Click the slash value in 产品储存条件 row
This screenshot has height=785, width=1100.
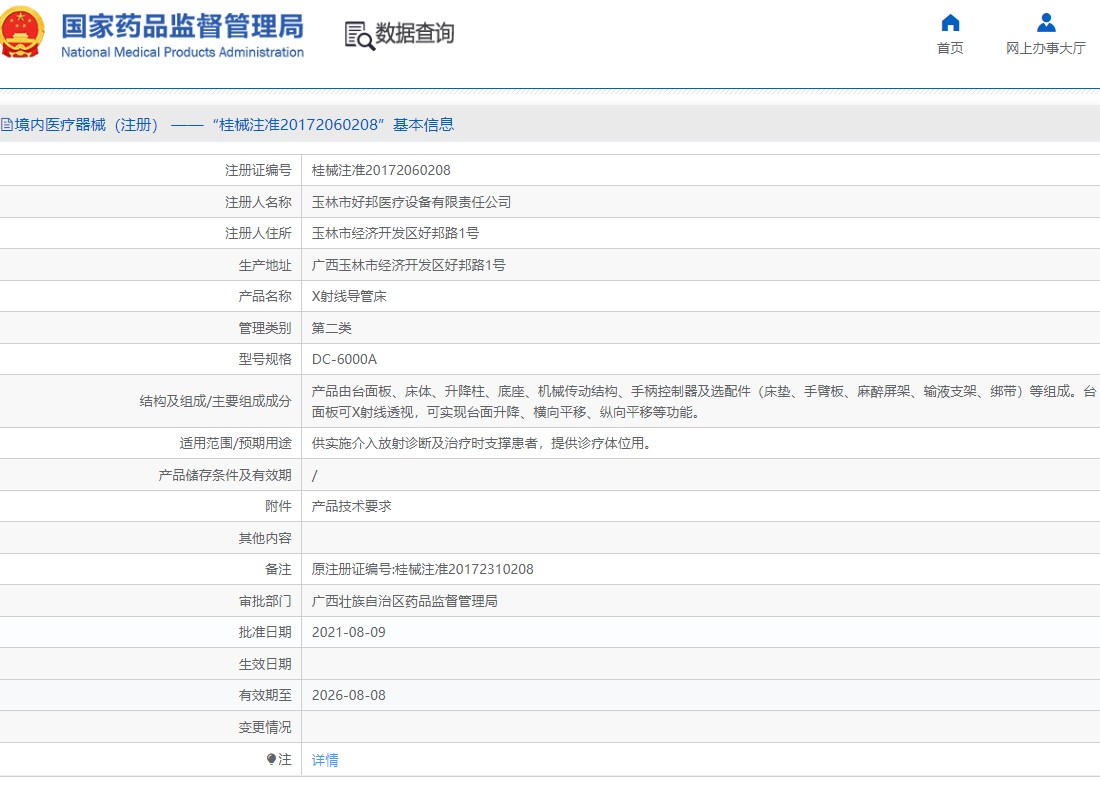(314, 475)
